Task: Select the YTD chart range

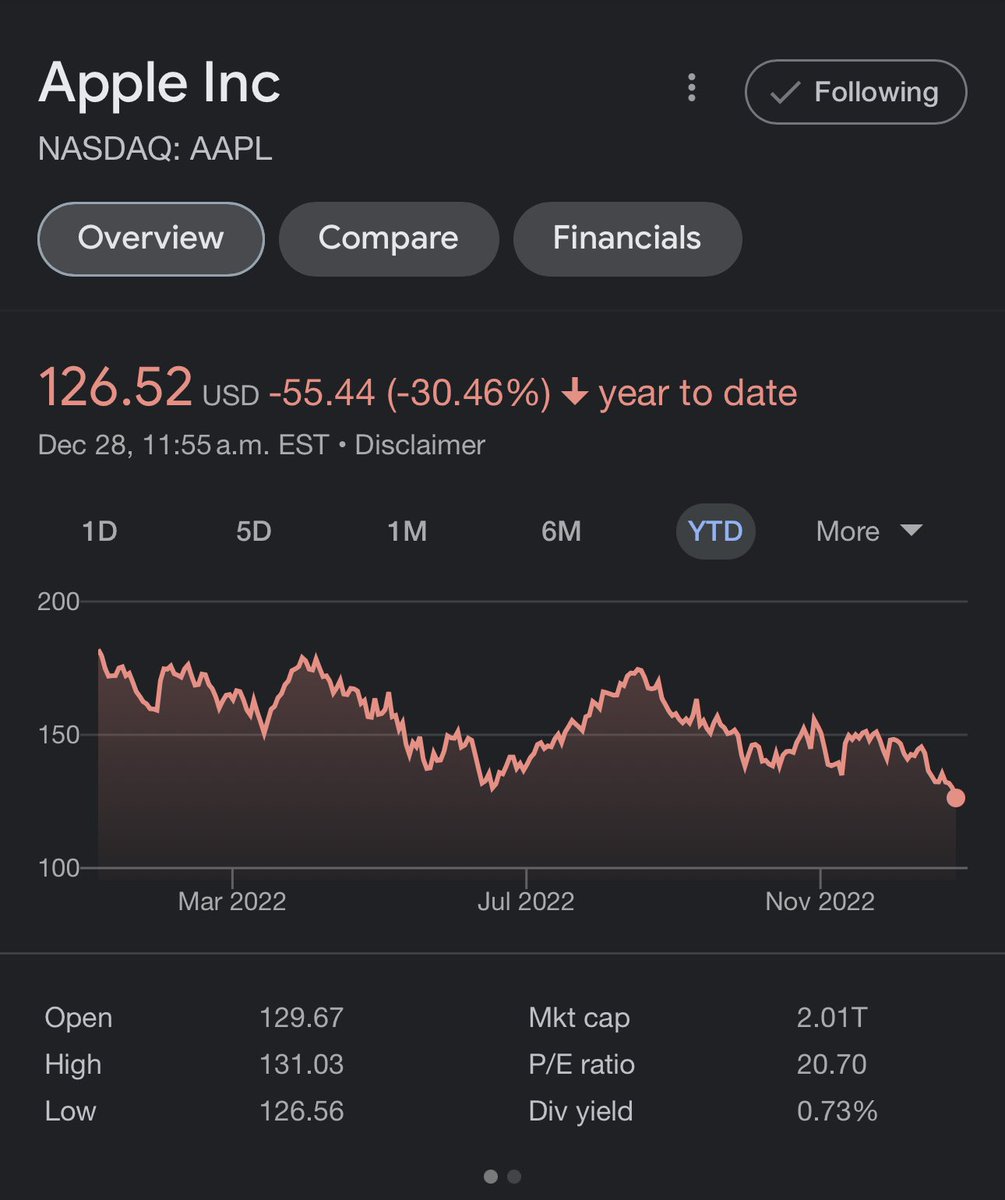Action: tap(715, 531)
